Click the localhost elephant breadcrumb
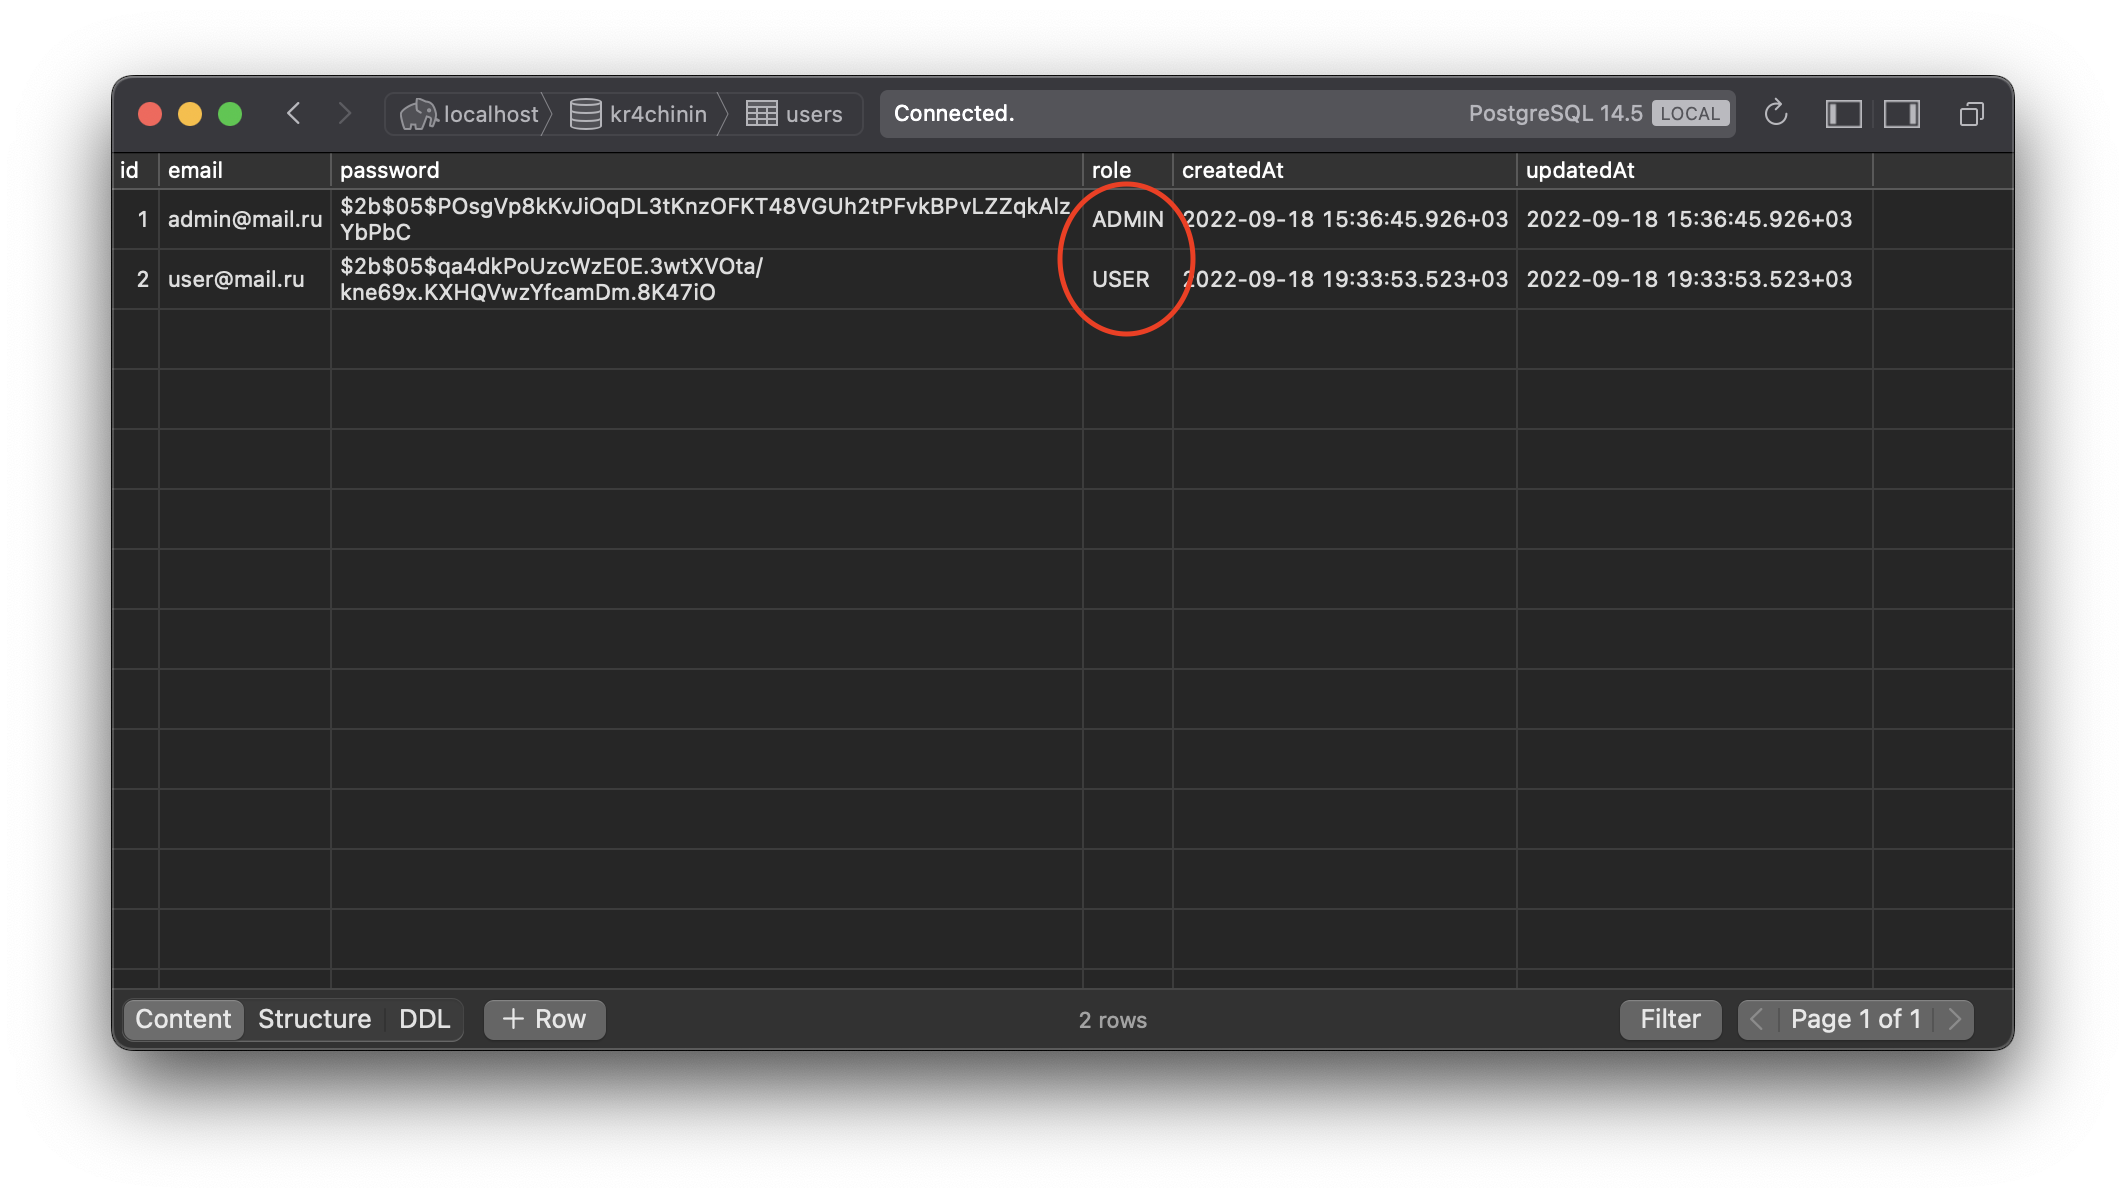The width and height of the screenshot is (2126, 1198). (x=470, y=114)
